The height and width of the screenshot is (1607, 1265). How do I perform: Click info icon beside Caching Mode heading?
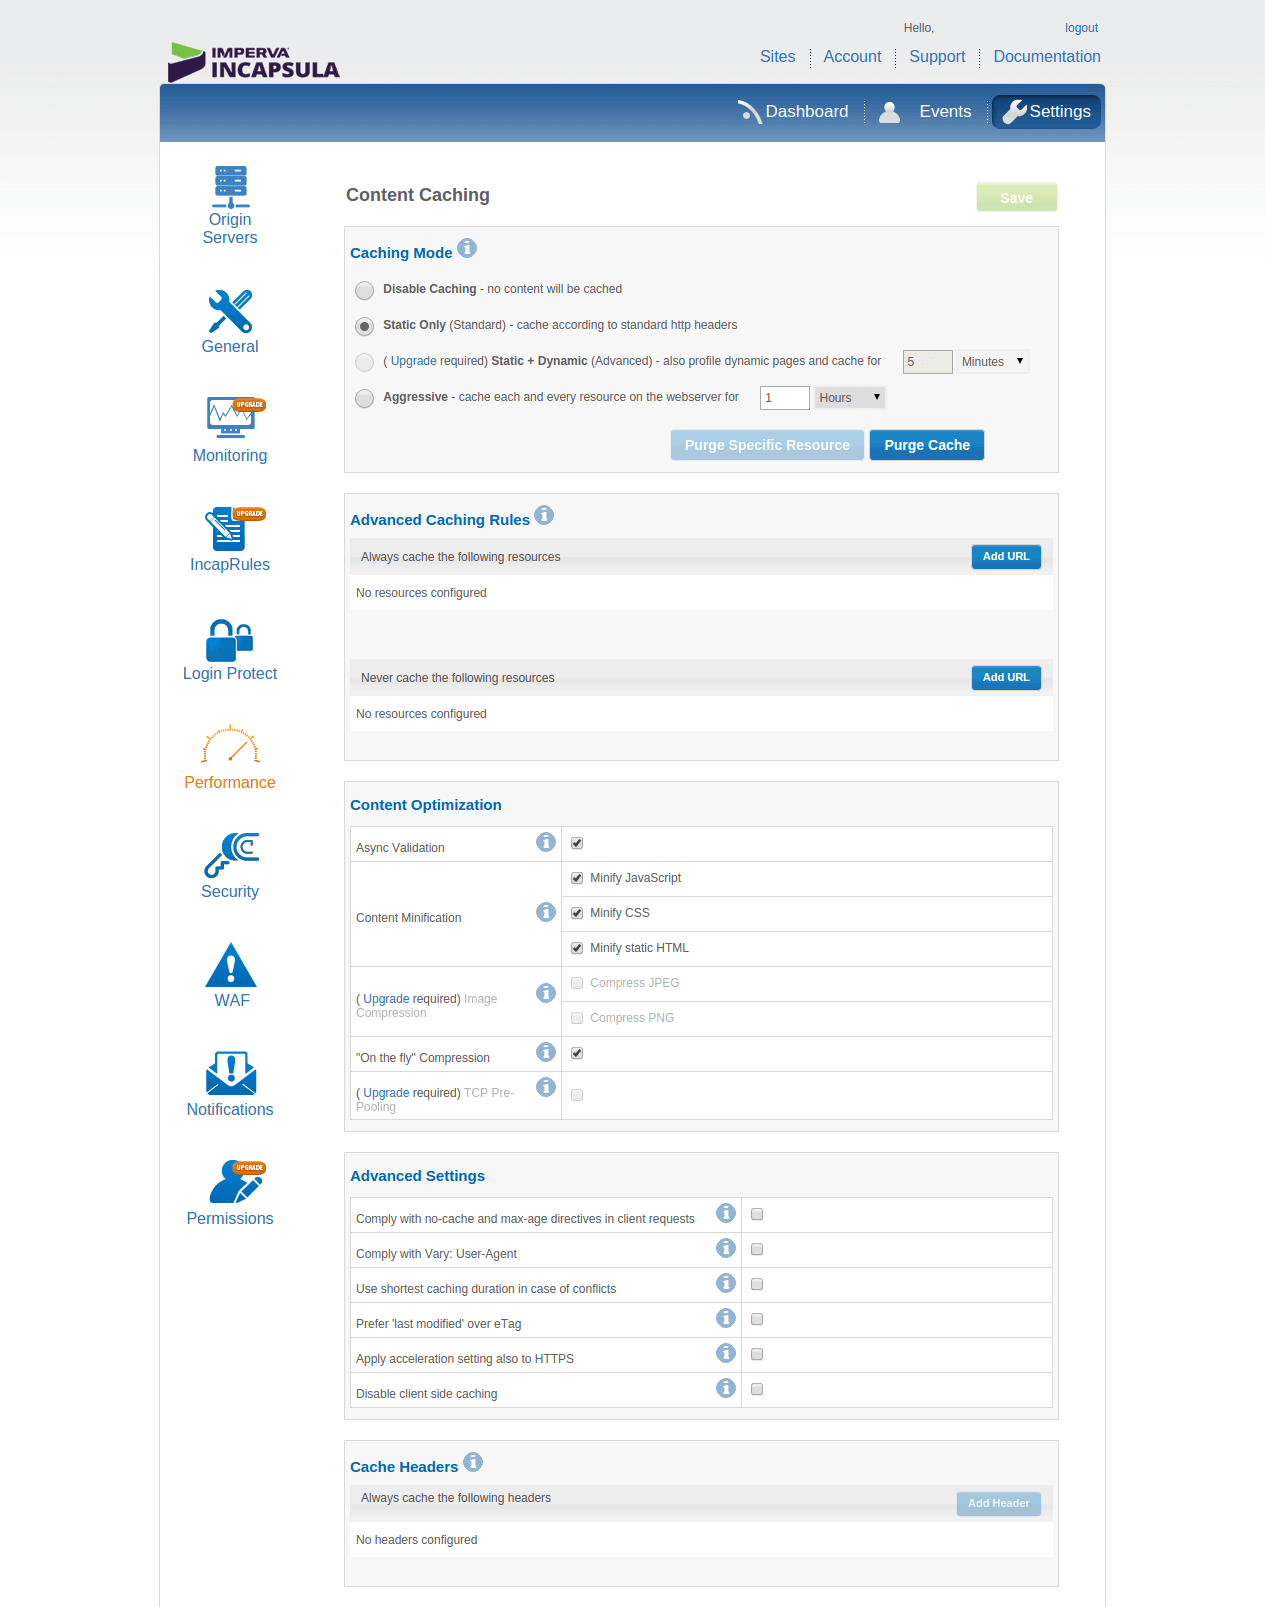467,248
